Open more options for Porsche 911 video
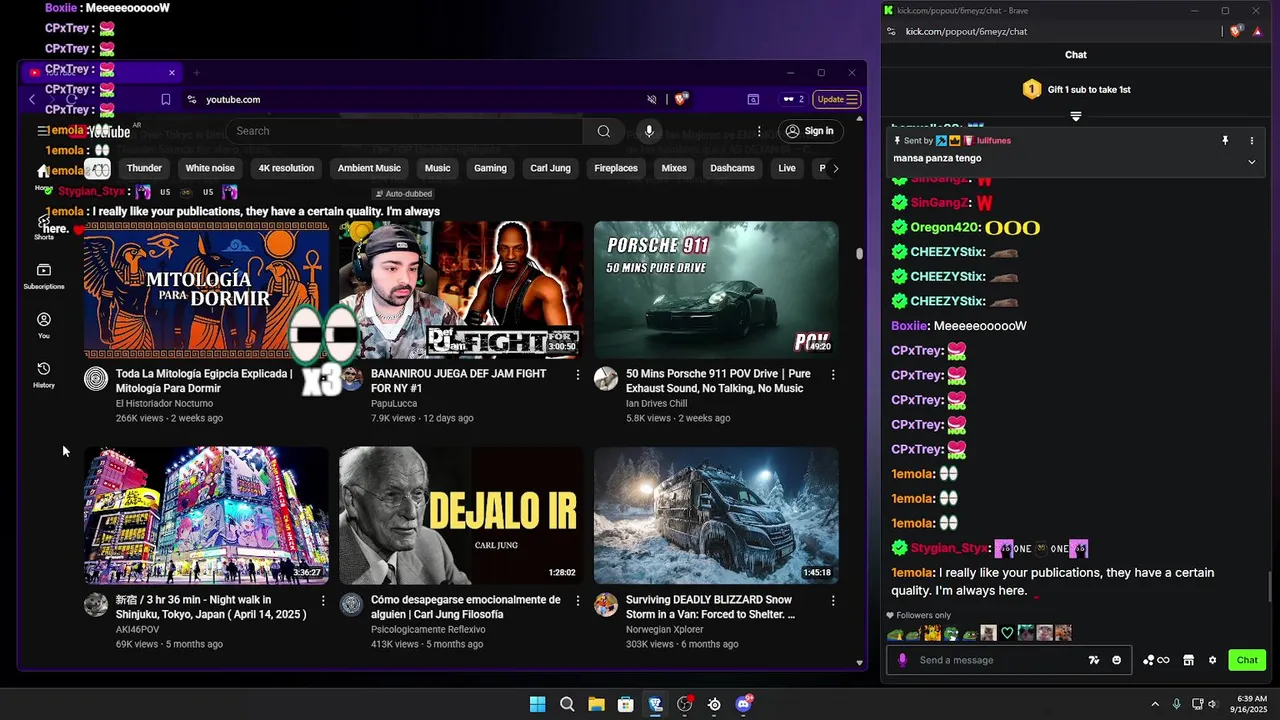 click(x=833, y=374)
